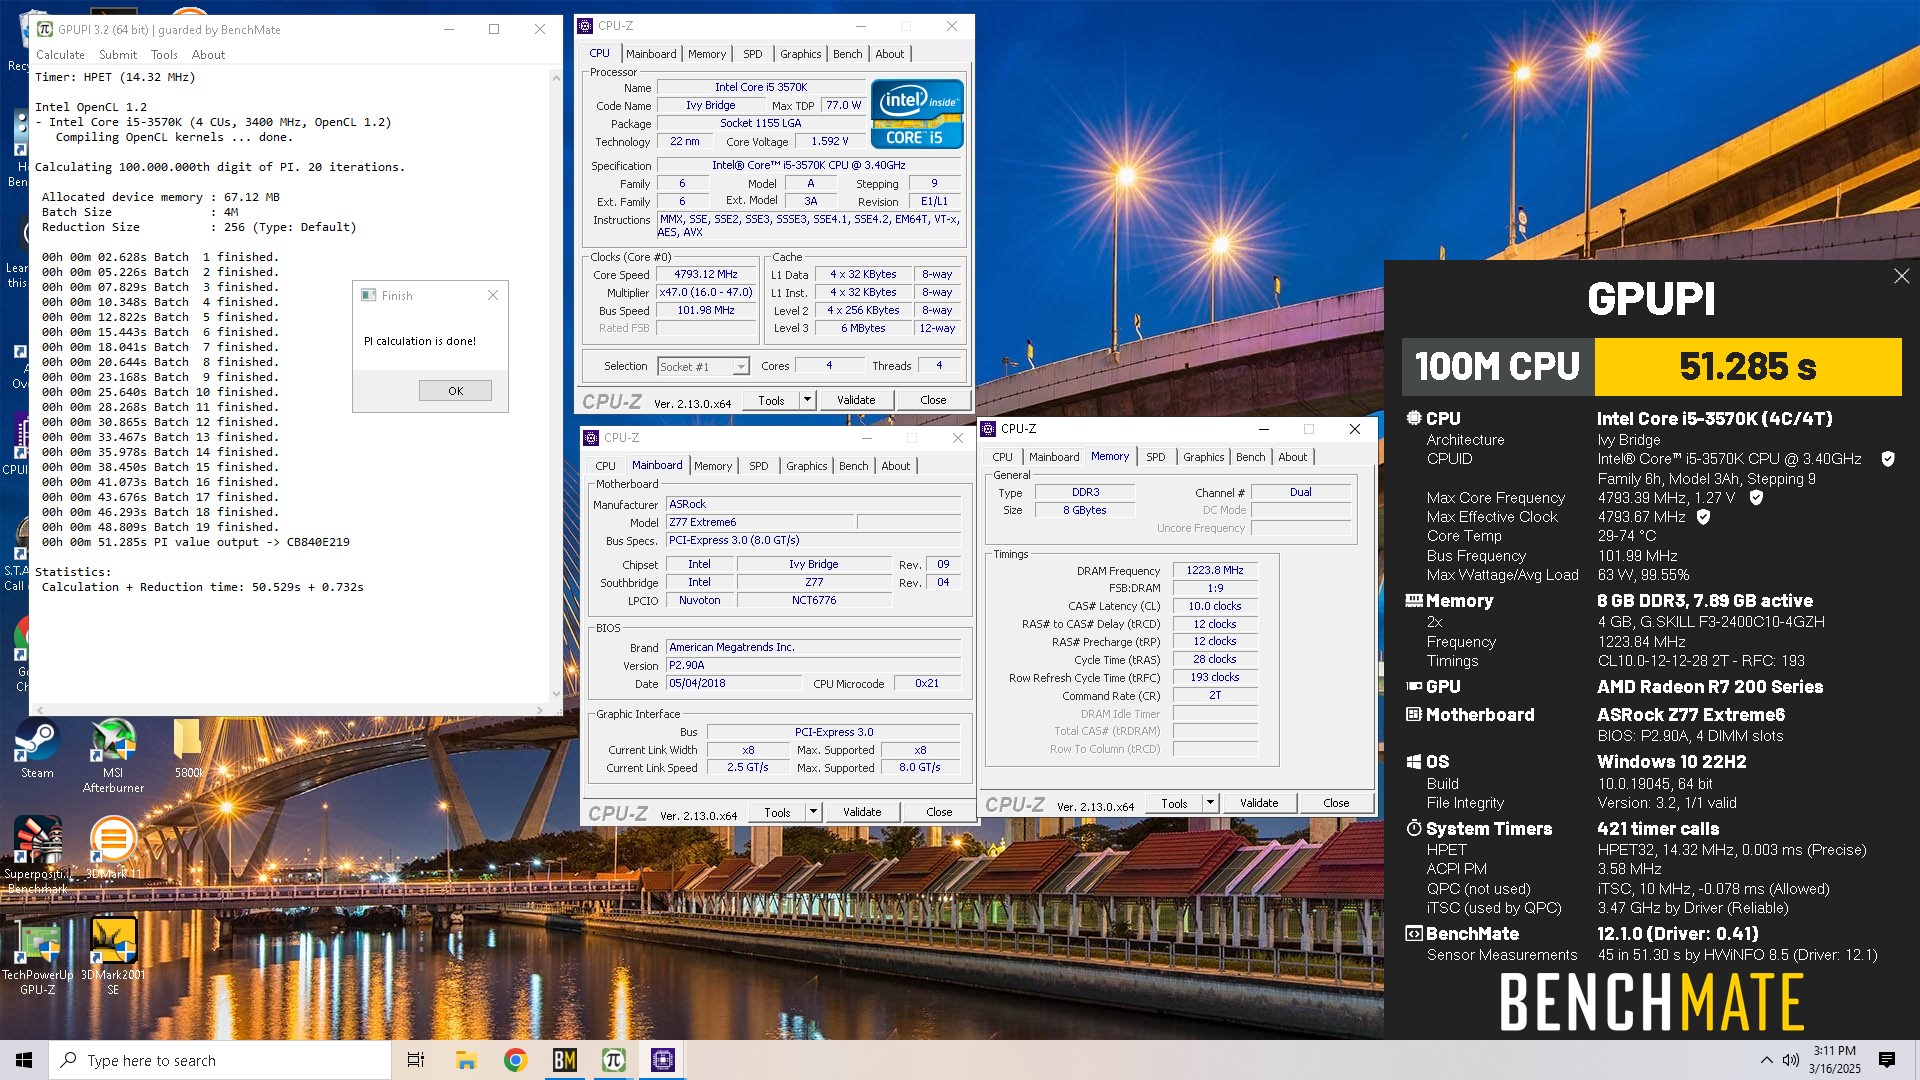Click OK in the Finish dialog
Viewport: 1920px width, 1080px height.
[455, 391]
